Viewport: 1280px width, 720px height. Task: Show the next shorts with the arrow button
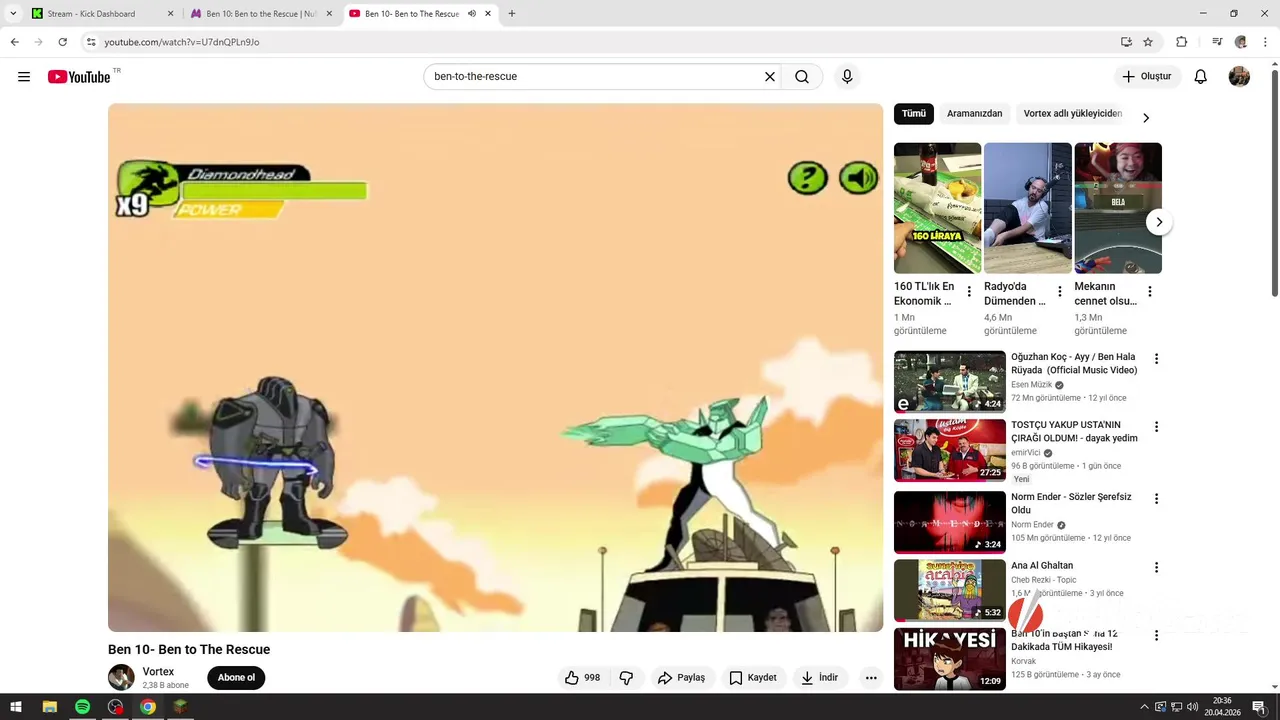[x=1158, y=222]
